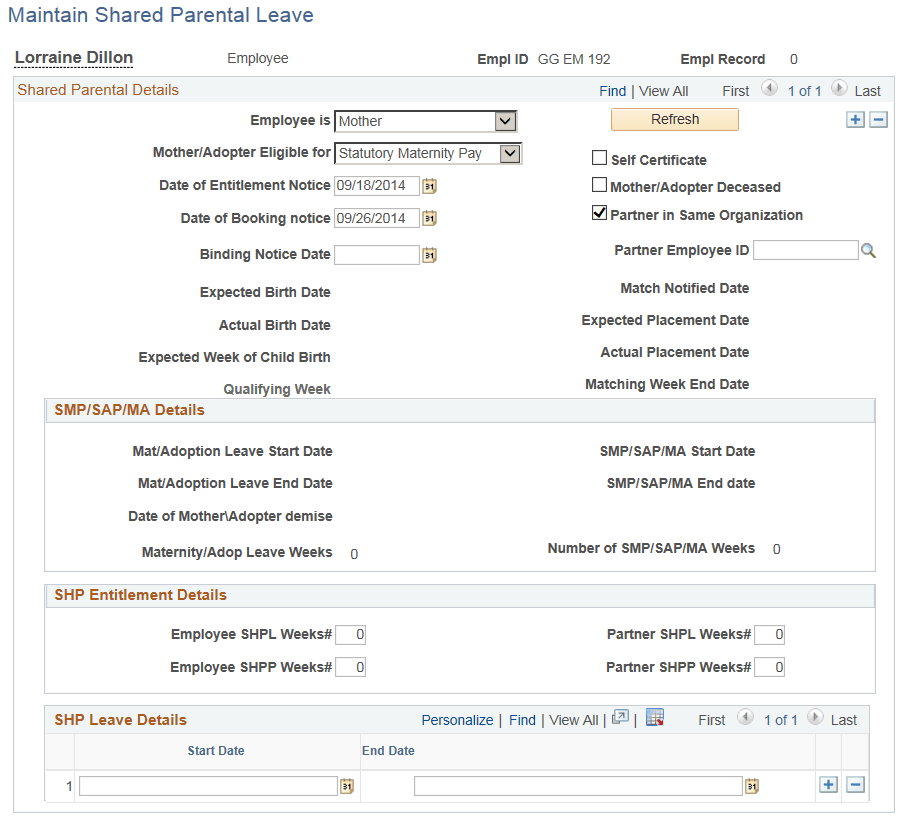Add a Shared Parental Details row

tap(856, 120)
